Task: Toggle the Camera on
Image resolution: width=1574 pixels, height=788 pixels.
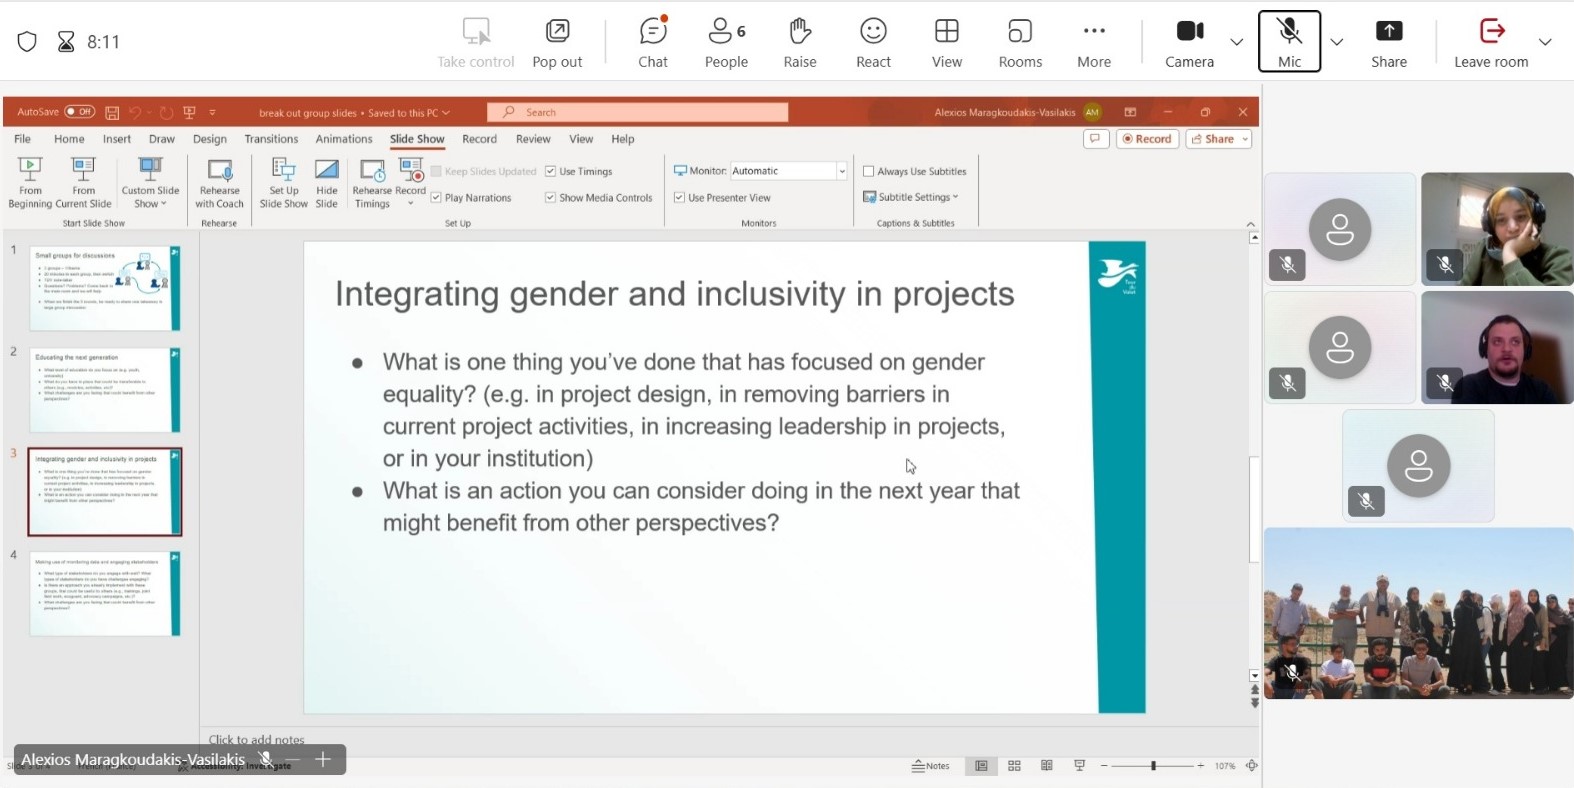Action: point(1189,42)
